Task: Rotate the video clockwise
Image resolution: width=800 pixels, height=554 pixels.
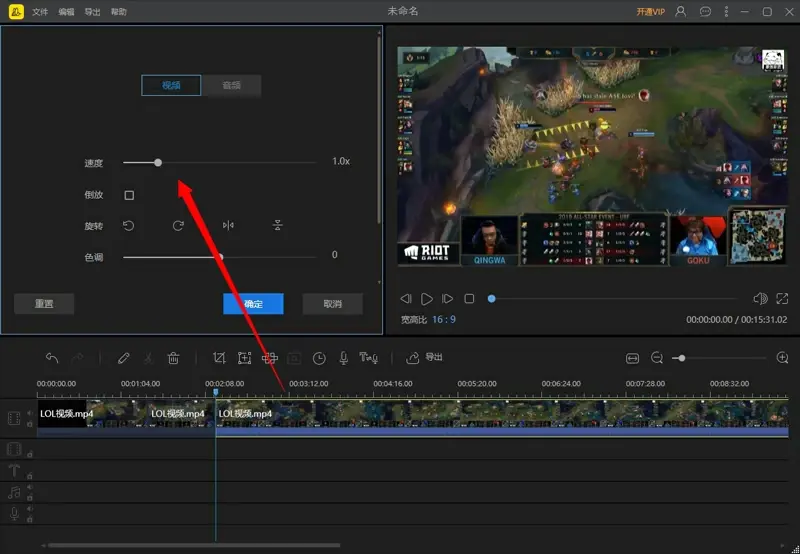Action: click(x=178, y=225)
